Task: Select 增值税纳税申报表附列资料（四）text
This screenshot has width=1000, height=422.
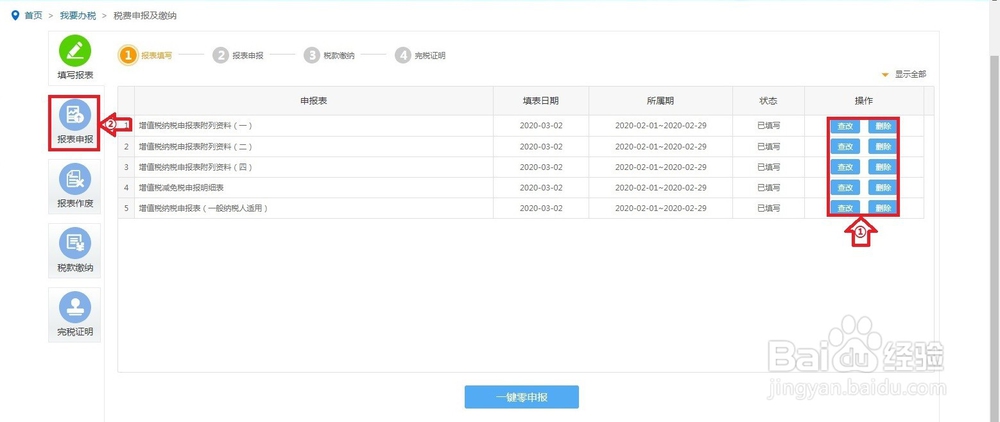Action: (196, 167)
